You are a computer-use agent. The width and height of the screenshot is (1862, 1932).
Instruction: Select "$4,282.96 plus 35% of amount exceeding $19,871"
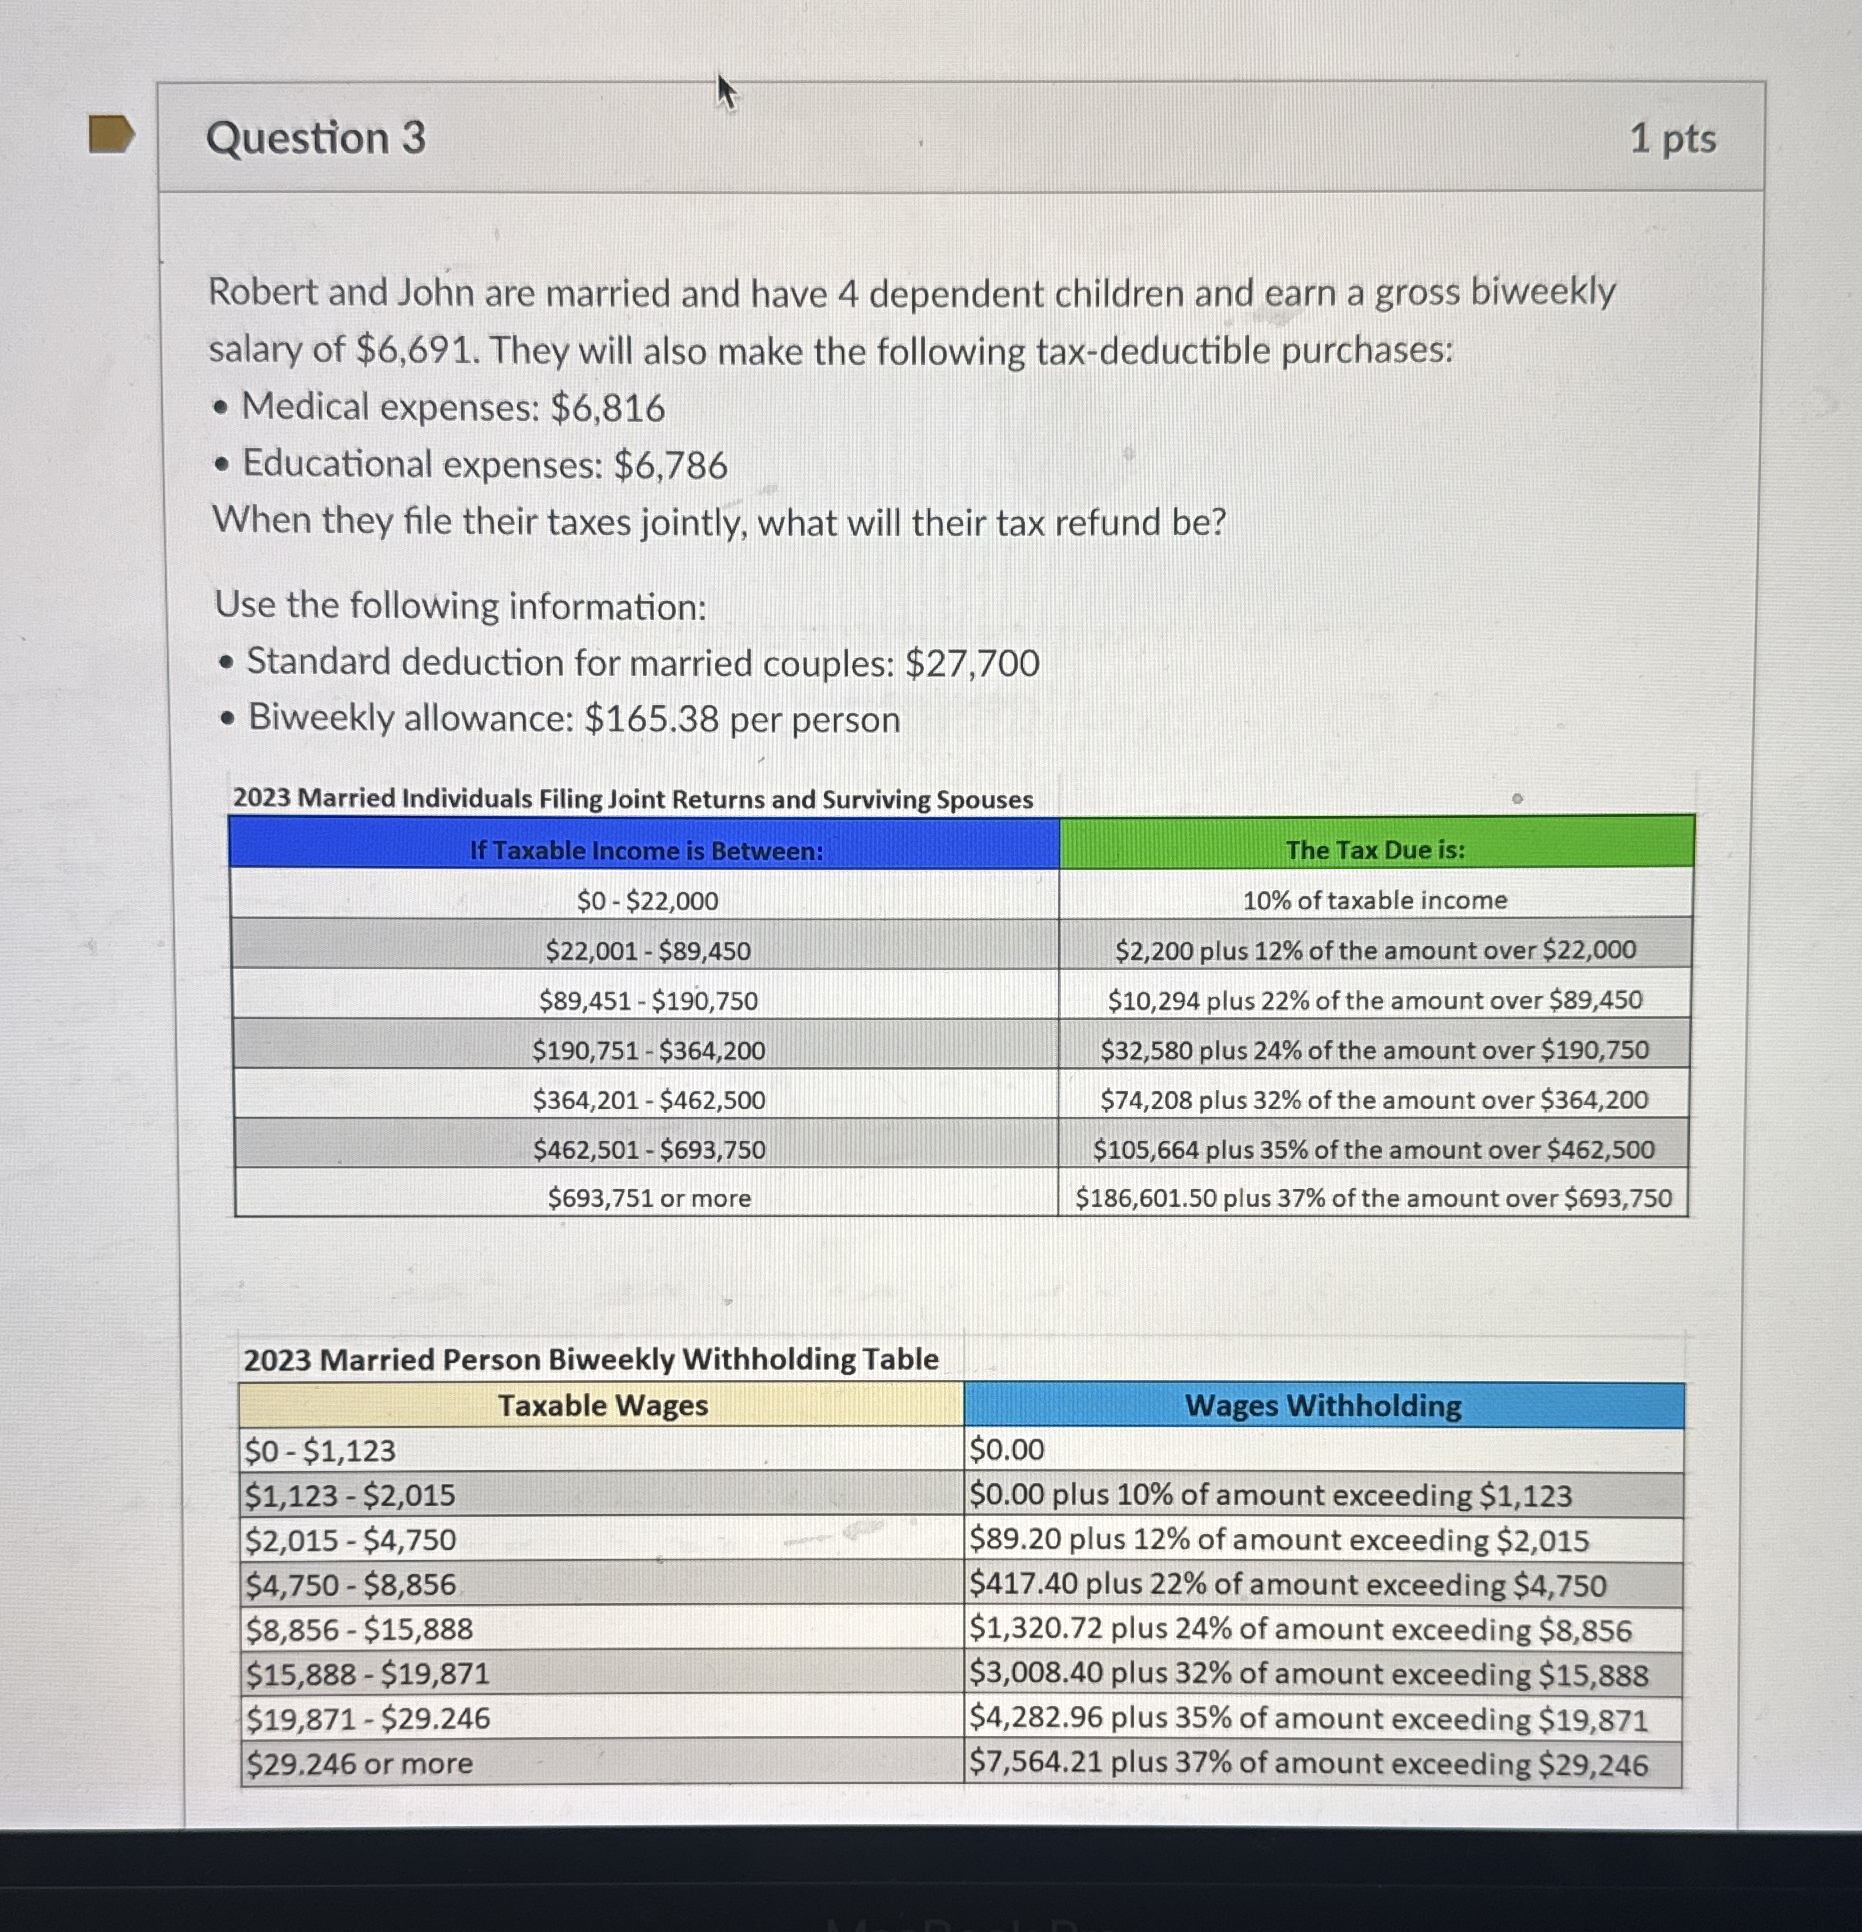click(x=1323, y=1719)
